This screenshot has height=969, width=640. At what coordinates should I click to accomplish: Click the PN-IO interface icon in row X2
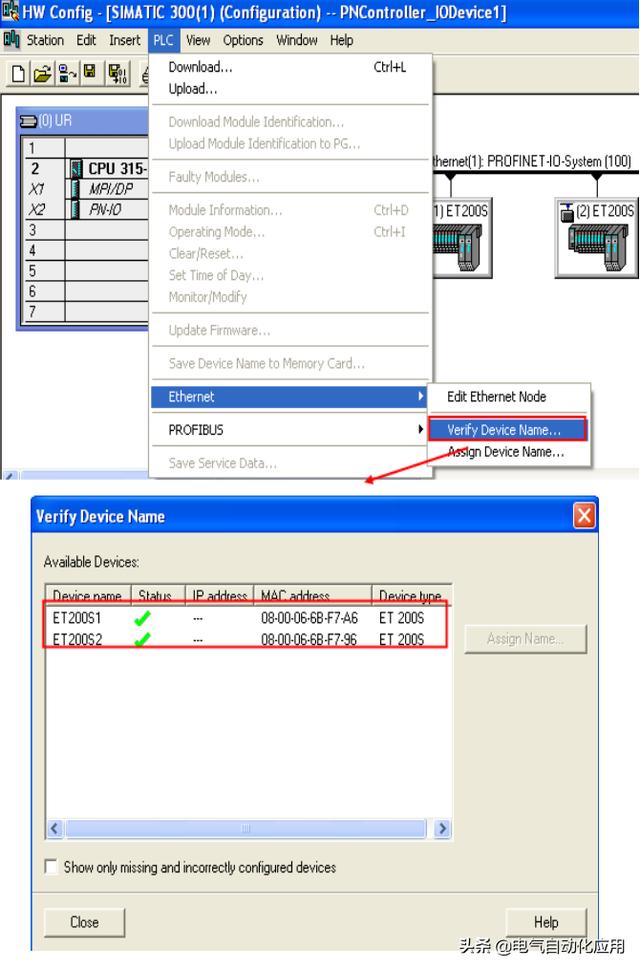pos(75,209)
